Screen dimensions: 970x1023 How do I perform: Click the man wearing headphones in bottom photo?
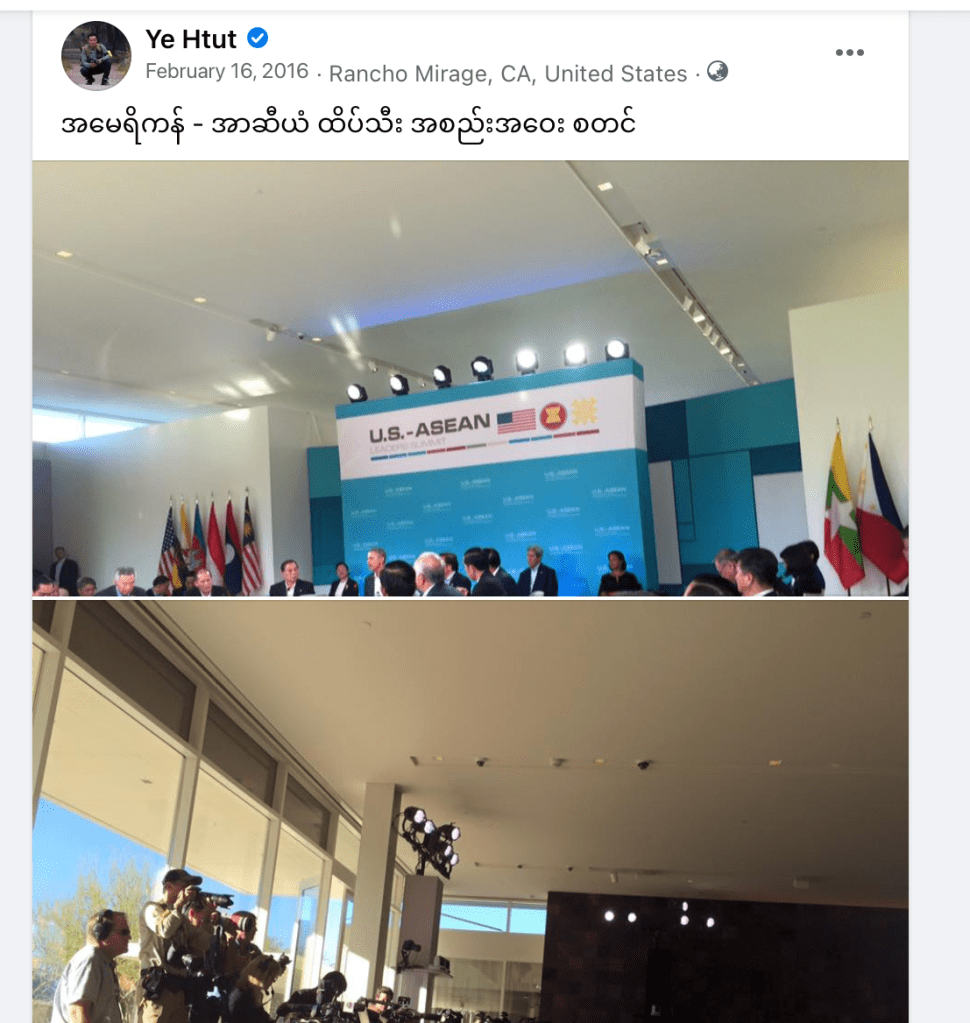pyautogui.click(x=97, y=966)
